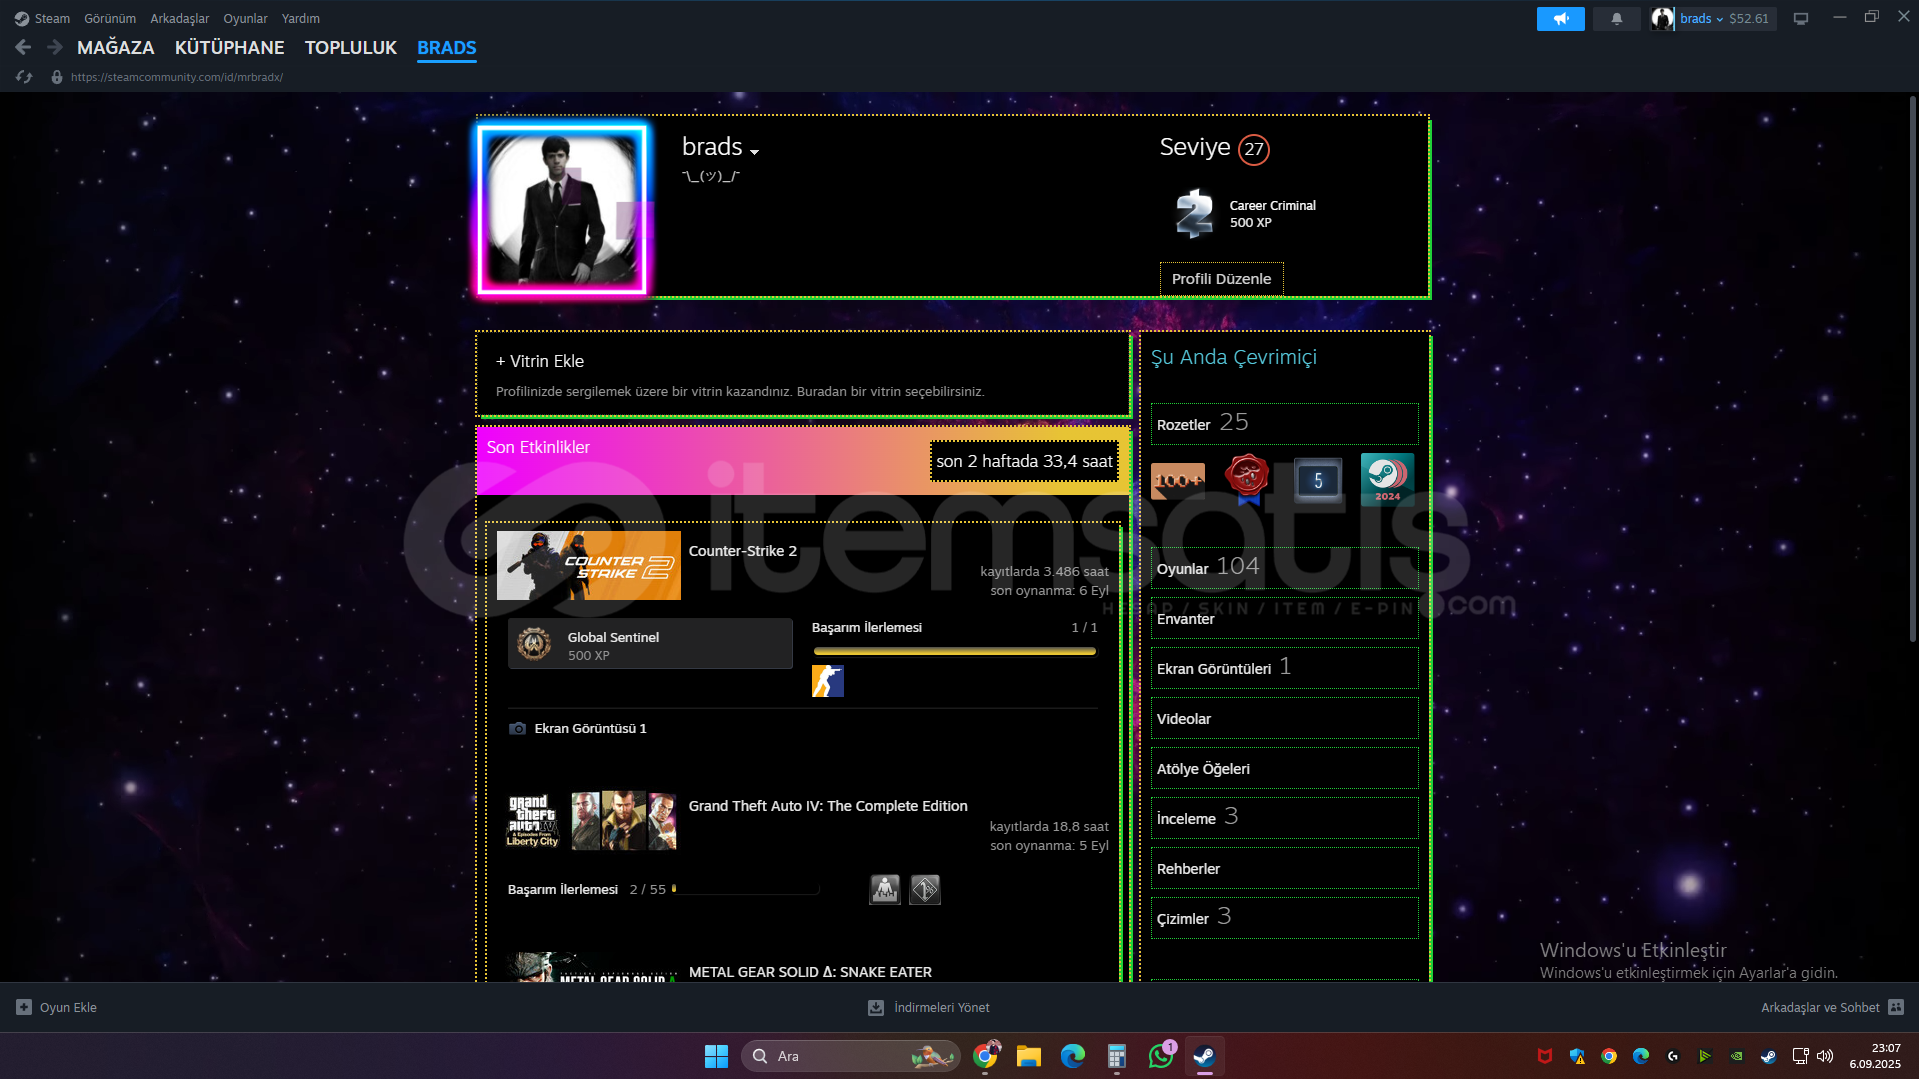View the Counter-Strike 2 achievement icon
Viewport: 1919px width, 1079px height.
click(827, 681)
